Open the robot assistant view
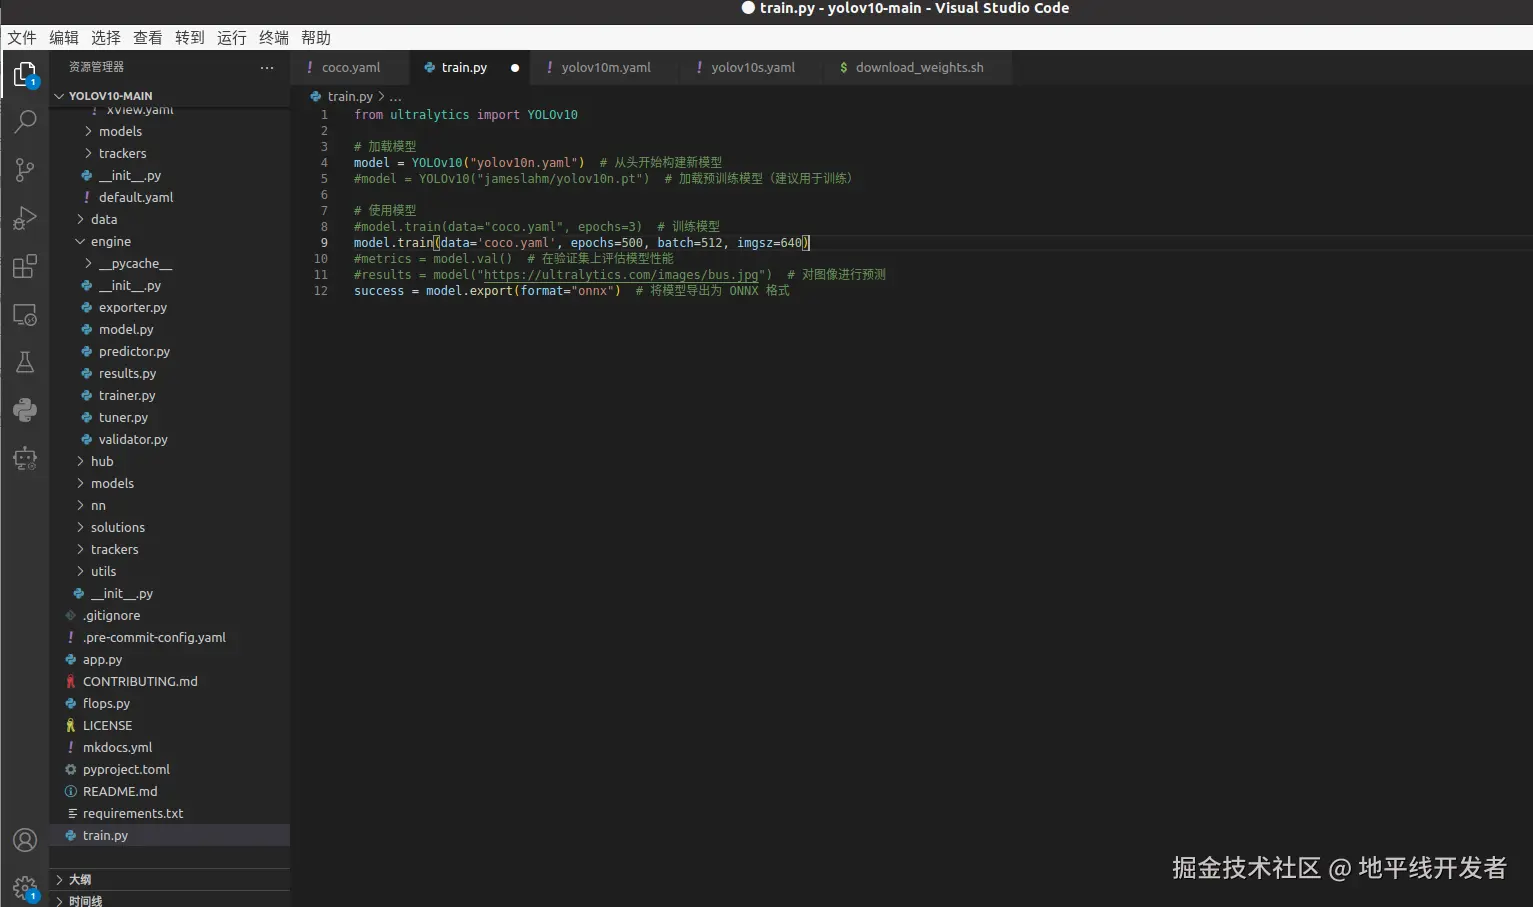This screenshot has height=907, width=1533. coord(25,458)
